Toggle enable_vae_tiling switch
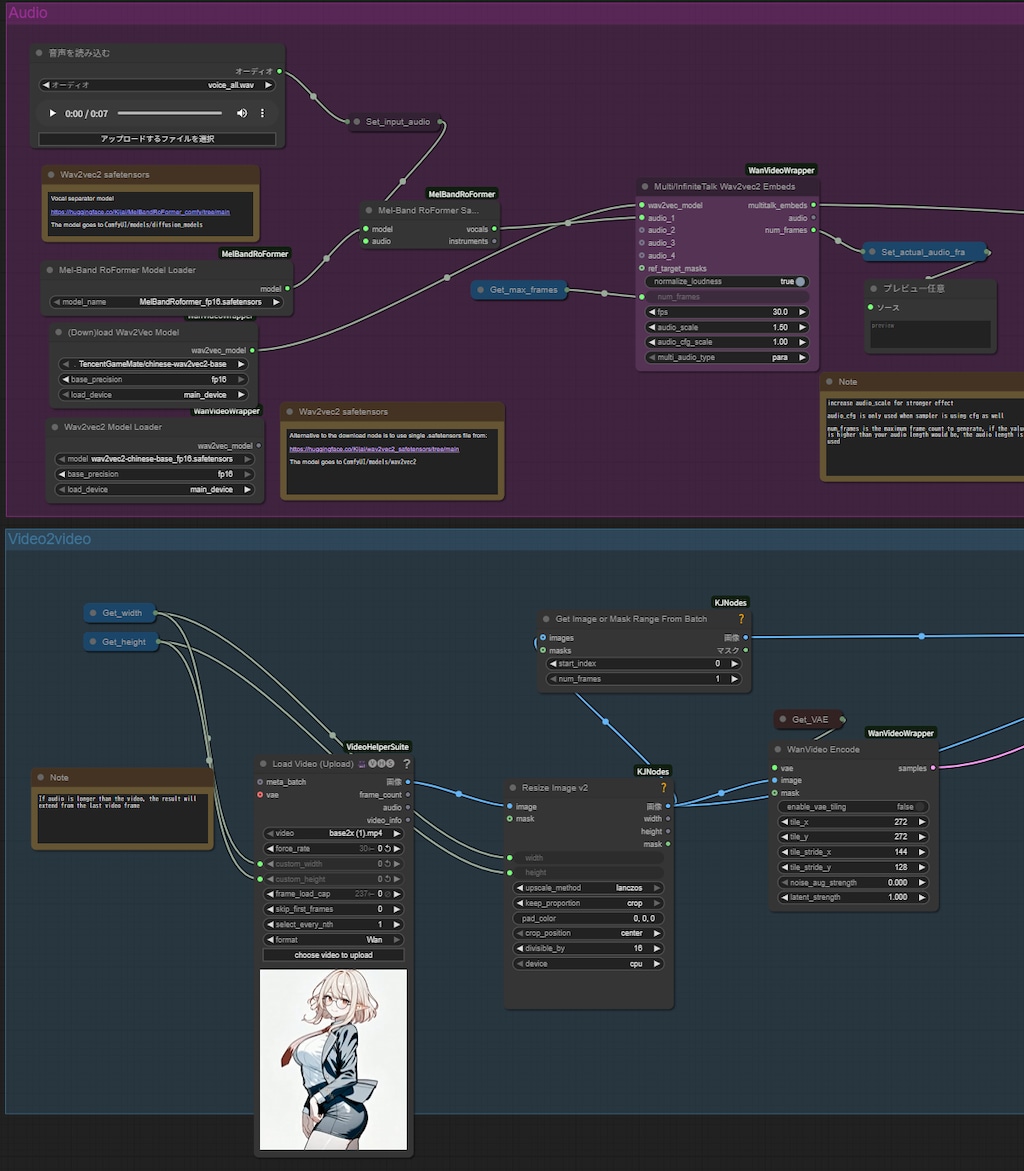Image resolution: width=1024 pixels, height=1171 pixels. pos(920,806)
